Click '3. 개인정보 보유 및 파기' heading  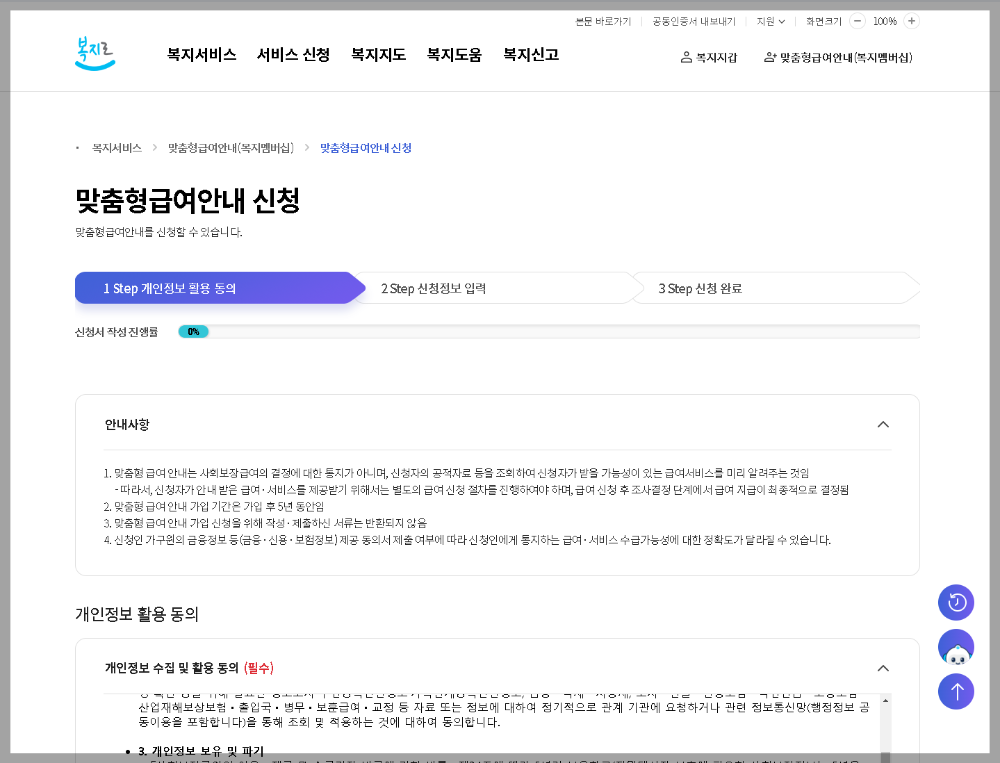tap(201, 751)
